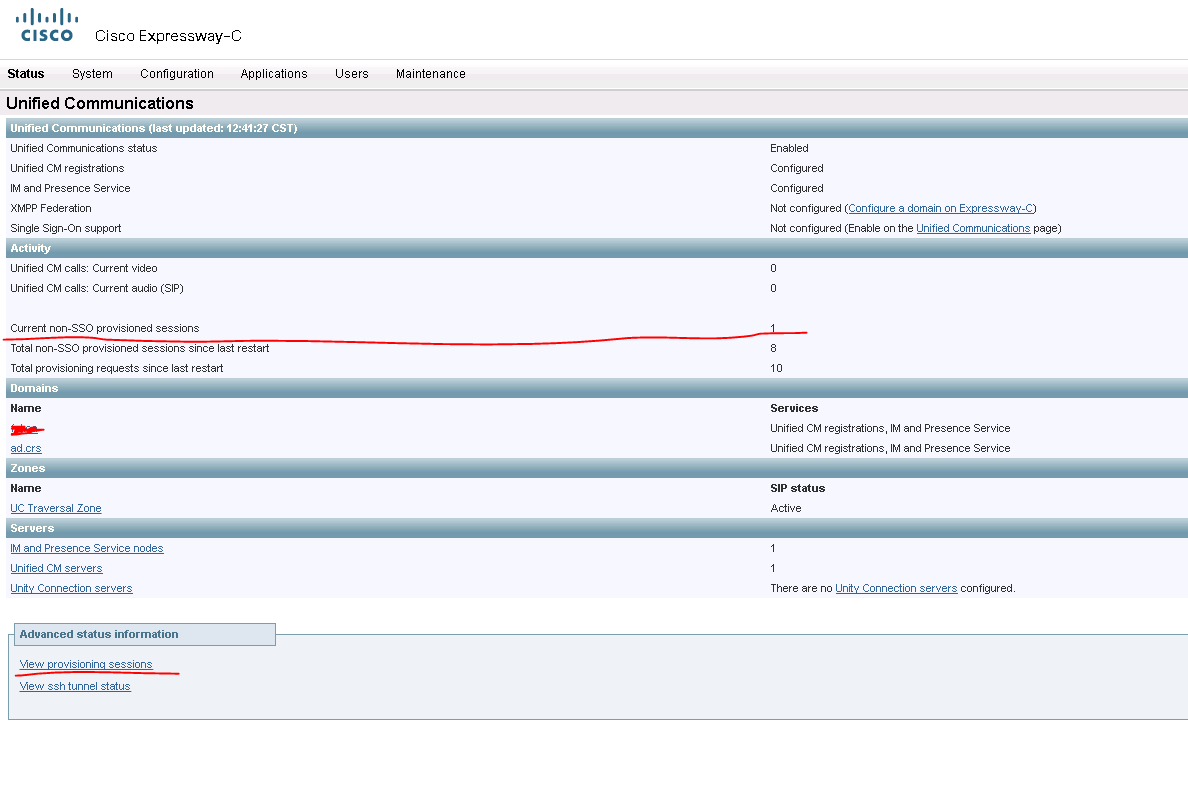The width and height of the screenshot is (1188, 808).
Task: Open the System menu
Action: [92, 74]
